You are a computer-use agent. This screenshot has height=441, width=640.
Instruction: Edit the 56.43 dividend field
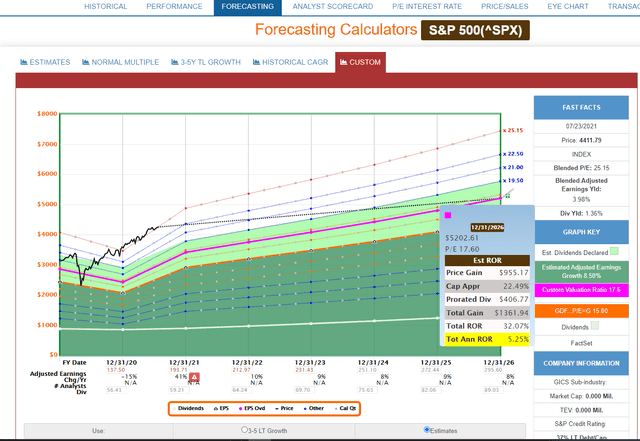[x=116, y=390]
